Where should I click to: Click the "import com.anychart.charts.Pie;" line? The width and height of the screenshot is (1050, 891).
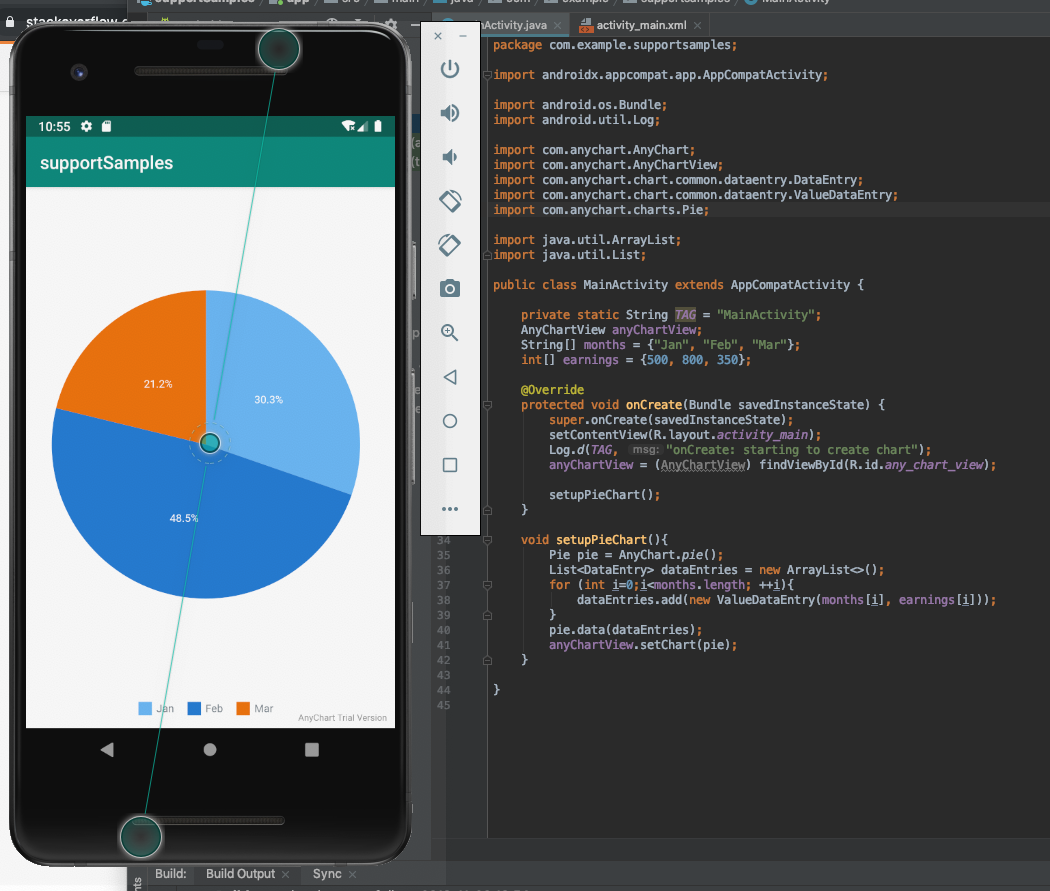[601, 210]
